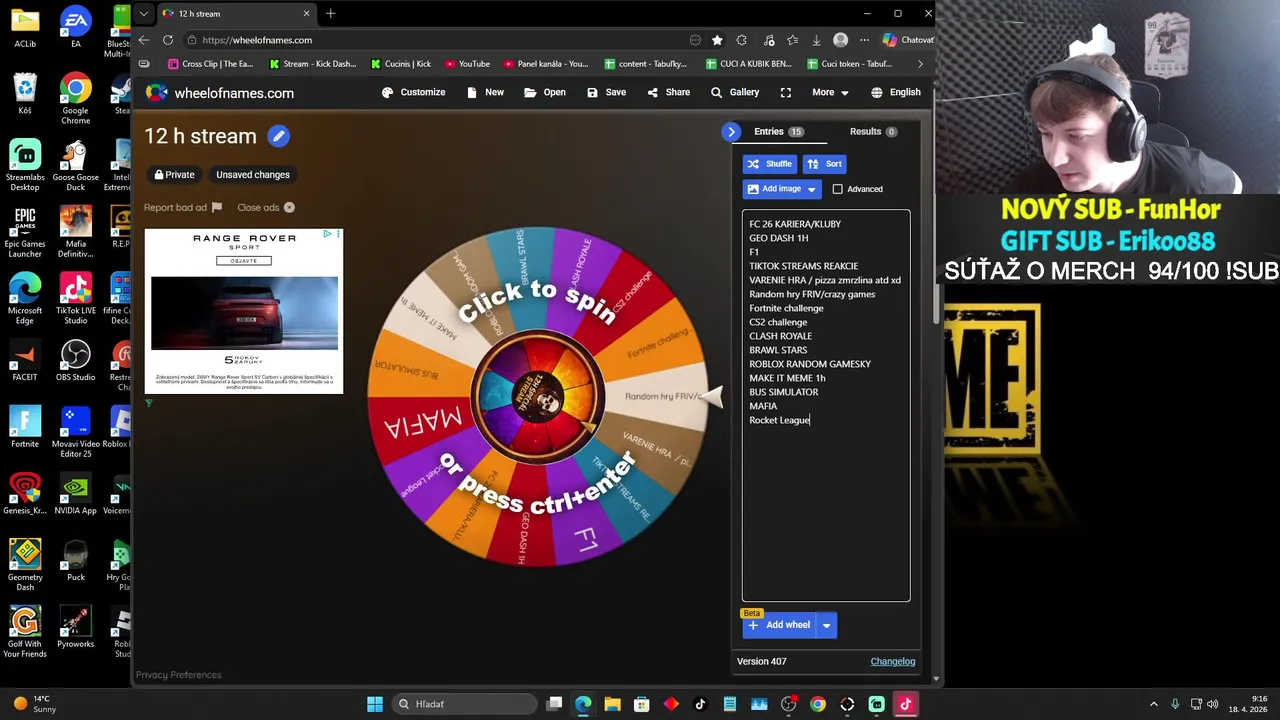
Task: Switch to the Entries tab
Action: click(778, 131)
